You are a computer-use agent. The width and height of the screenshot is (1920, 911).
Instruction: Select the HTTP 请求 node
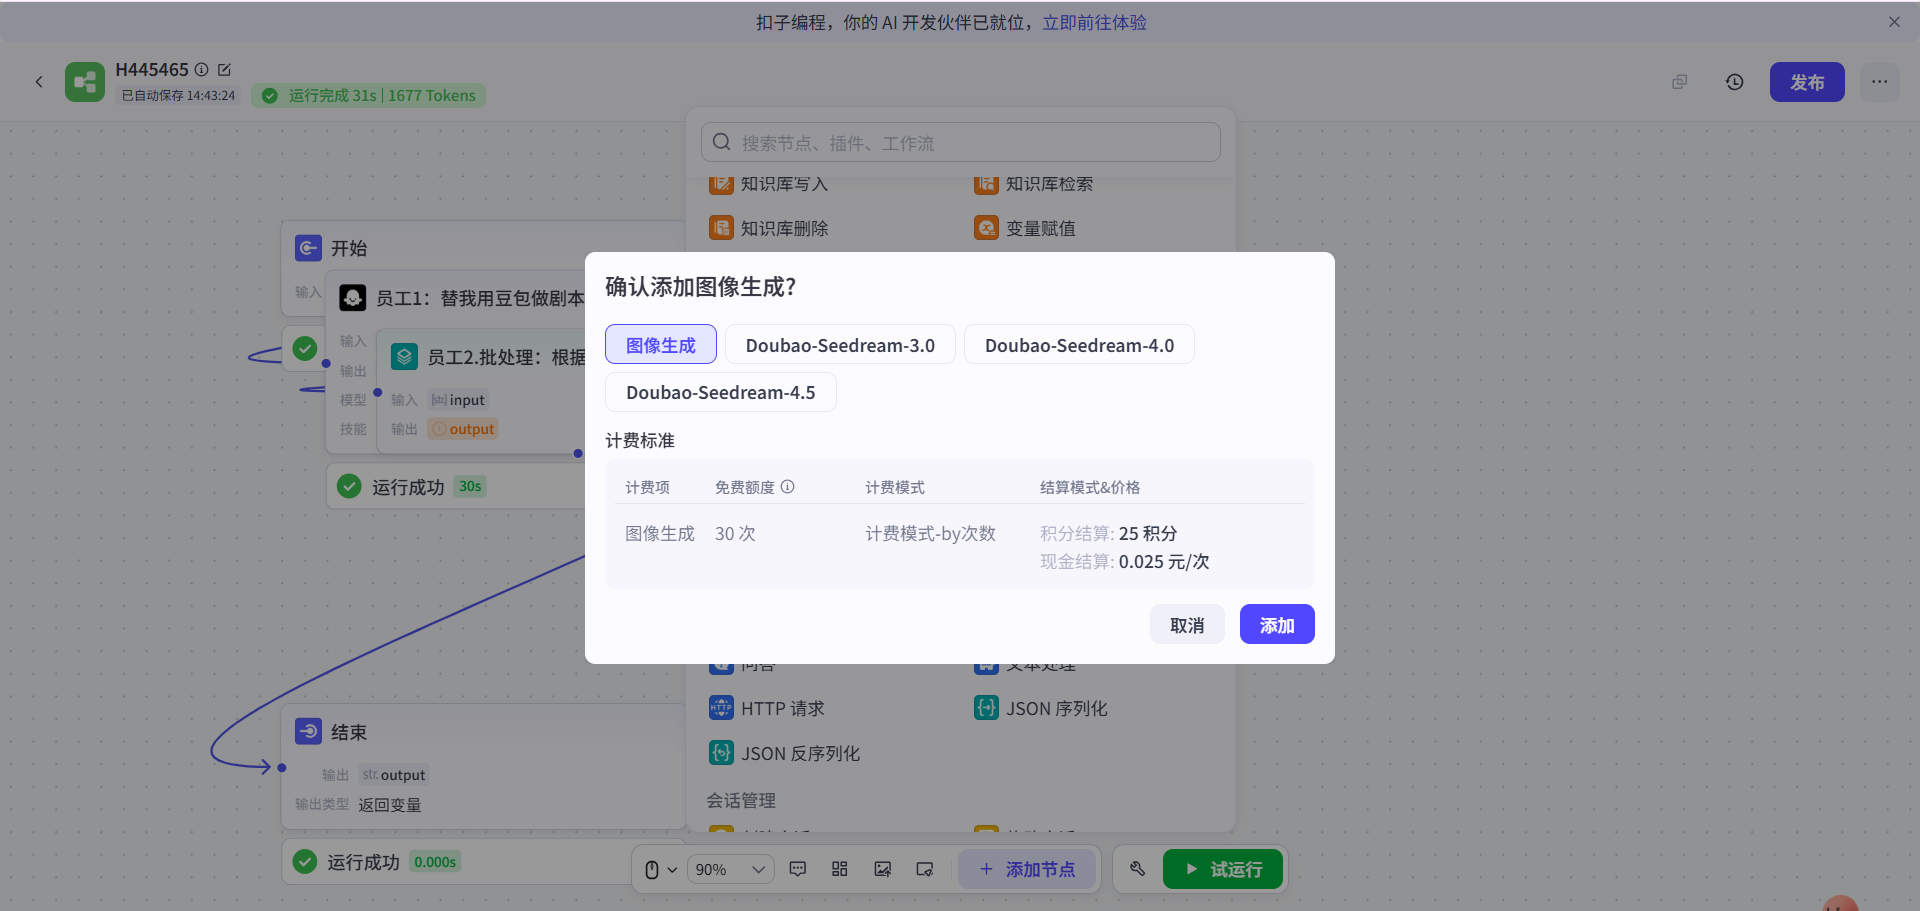pyautogui.click(x=767, y=708)
